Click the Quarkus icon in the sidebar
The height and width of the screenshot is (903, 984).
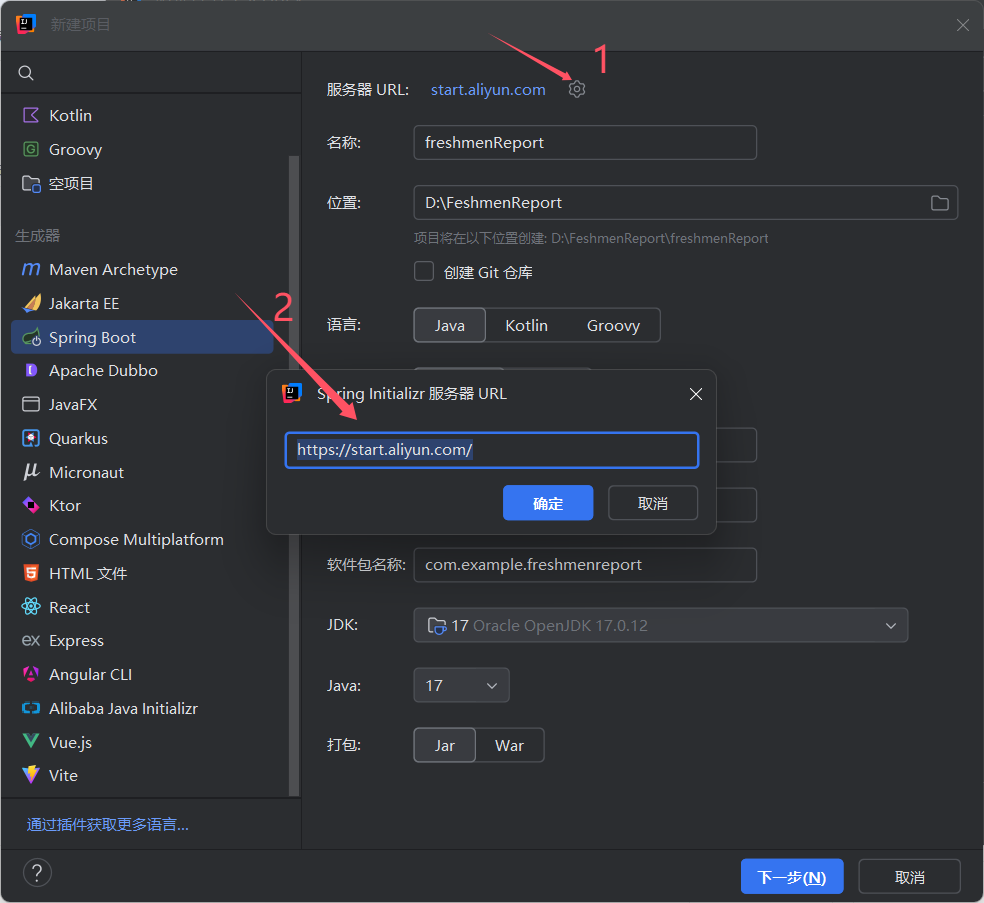pyautogui.click(x=30, y=438)
